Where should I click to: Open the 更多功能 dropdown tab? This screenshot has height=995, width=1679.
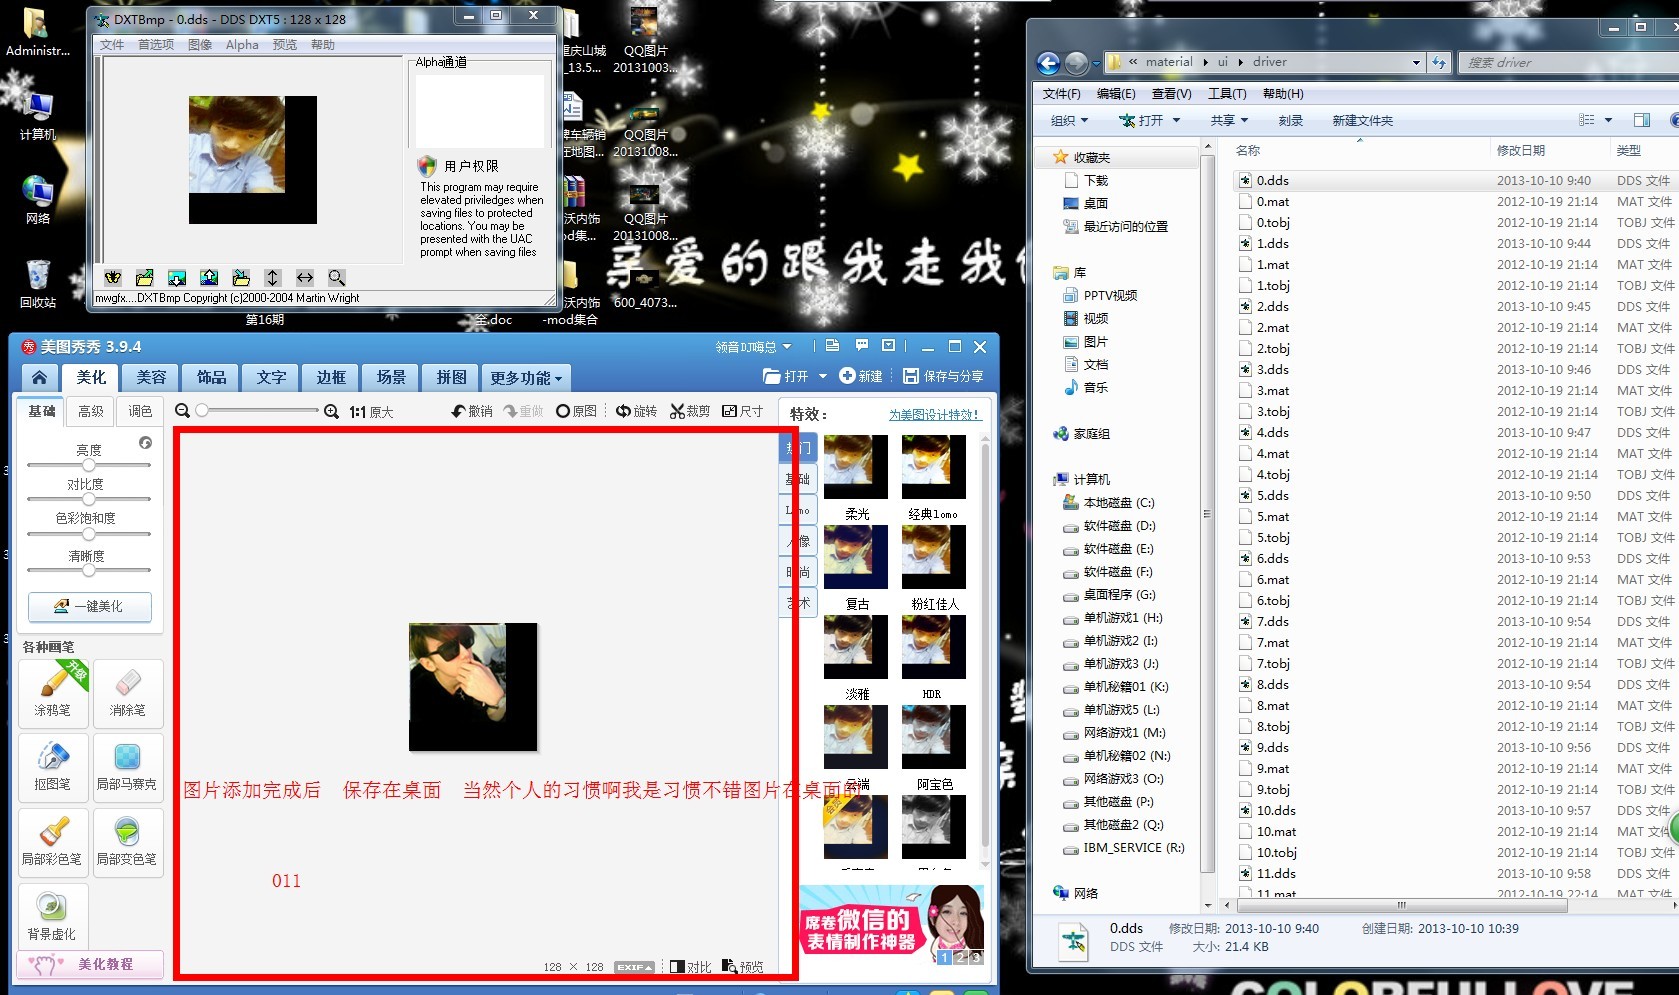[x=525, y=377]
